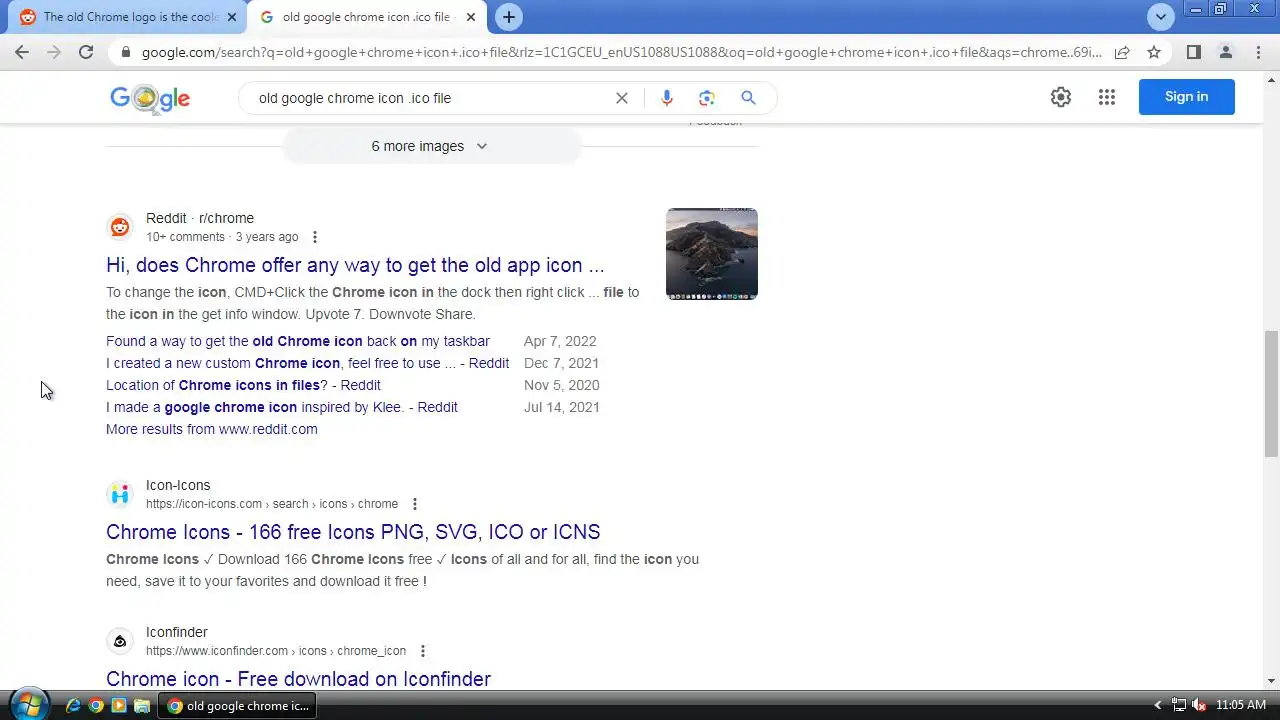The width and height of the screenshot is (1280, 720).
Task: Click the 'Iconfinder' site name
Action: pyautogui.click(x=177, y=632)
